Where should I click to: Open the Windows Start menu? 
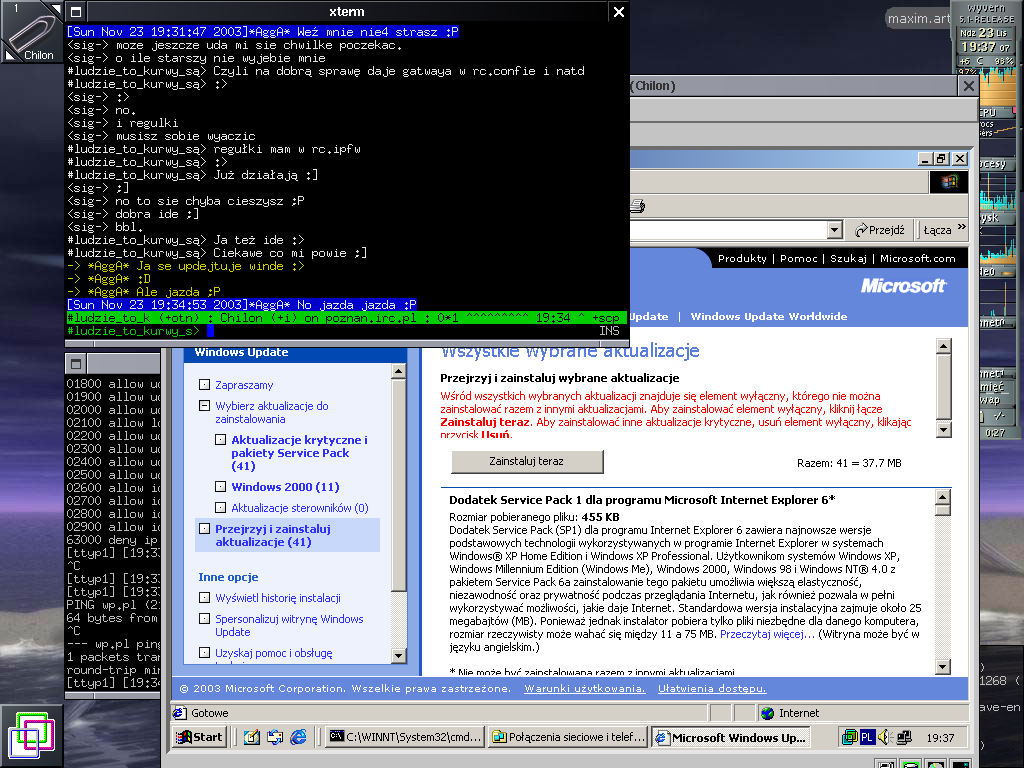[x=200, y=738]
